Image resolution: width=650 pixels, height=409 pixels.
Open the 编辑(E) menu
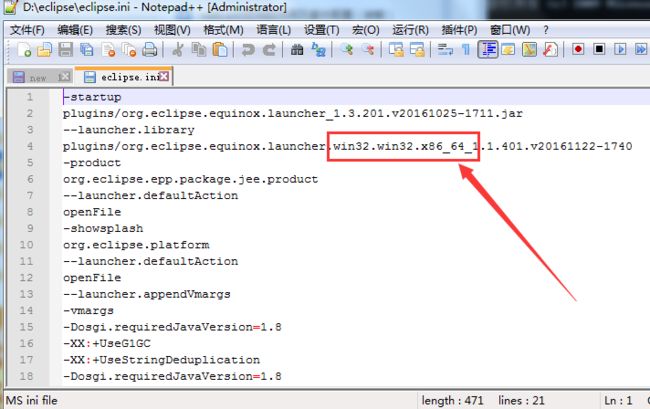(75, 30)
